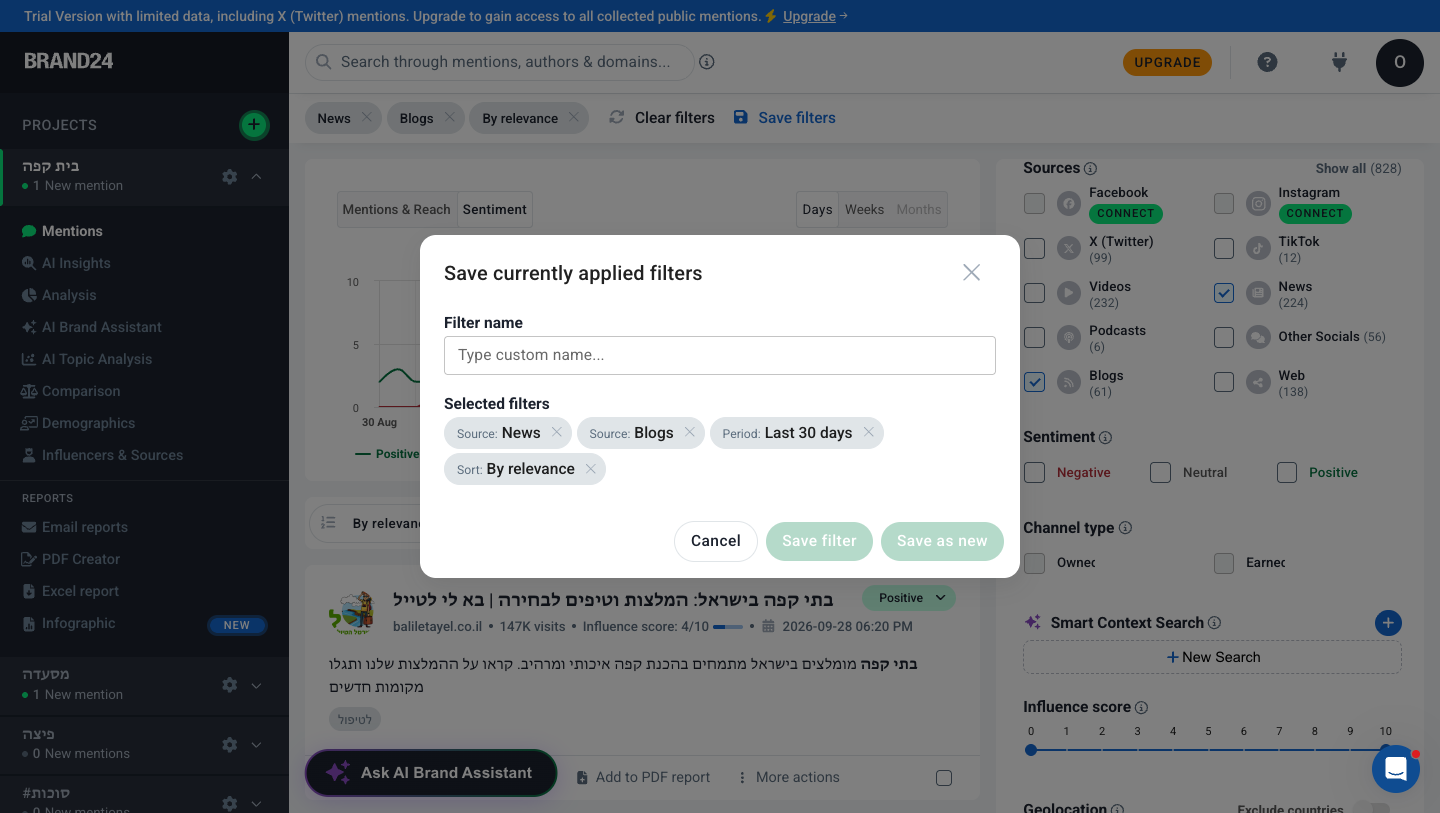Image resolution: width=1440 pixels, height=813 pixels.
Task: Show the Sentiment info tooltip icon
Action: pyautogui.click(x=1105, y=438)
